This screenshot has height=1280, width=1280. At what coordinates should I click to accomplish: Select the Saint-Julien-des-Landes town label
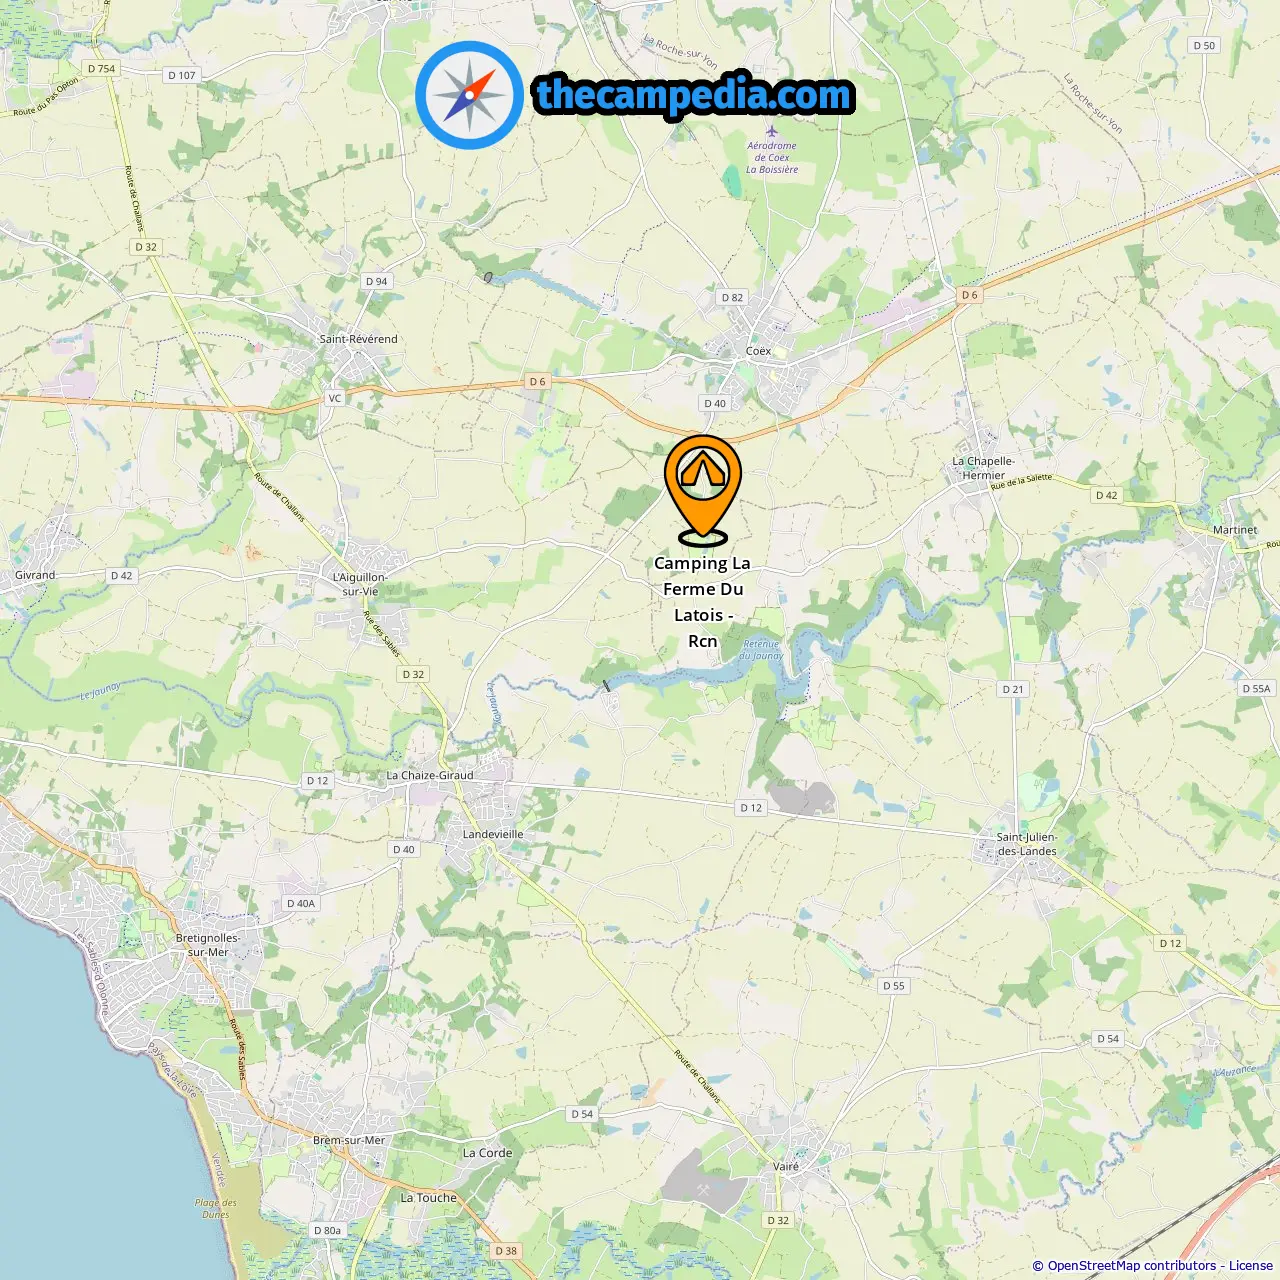coord(1027,844)
